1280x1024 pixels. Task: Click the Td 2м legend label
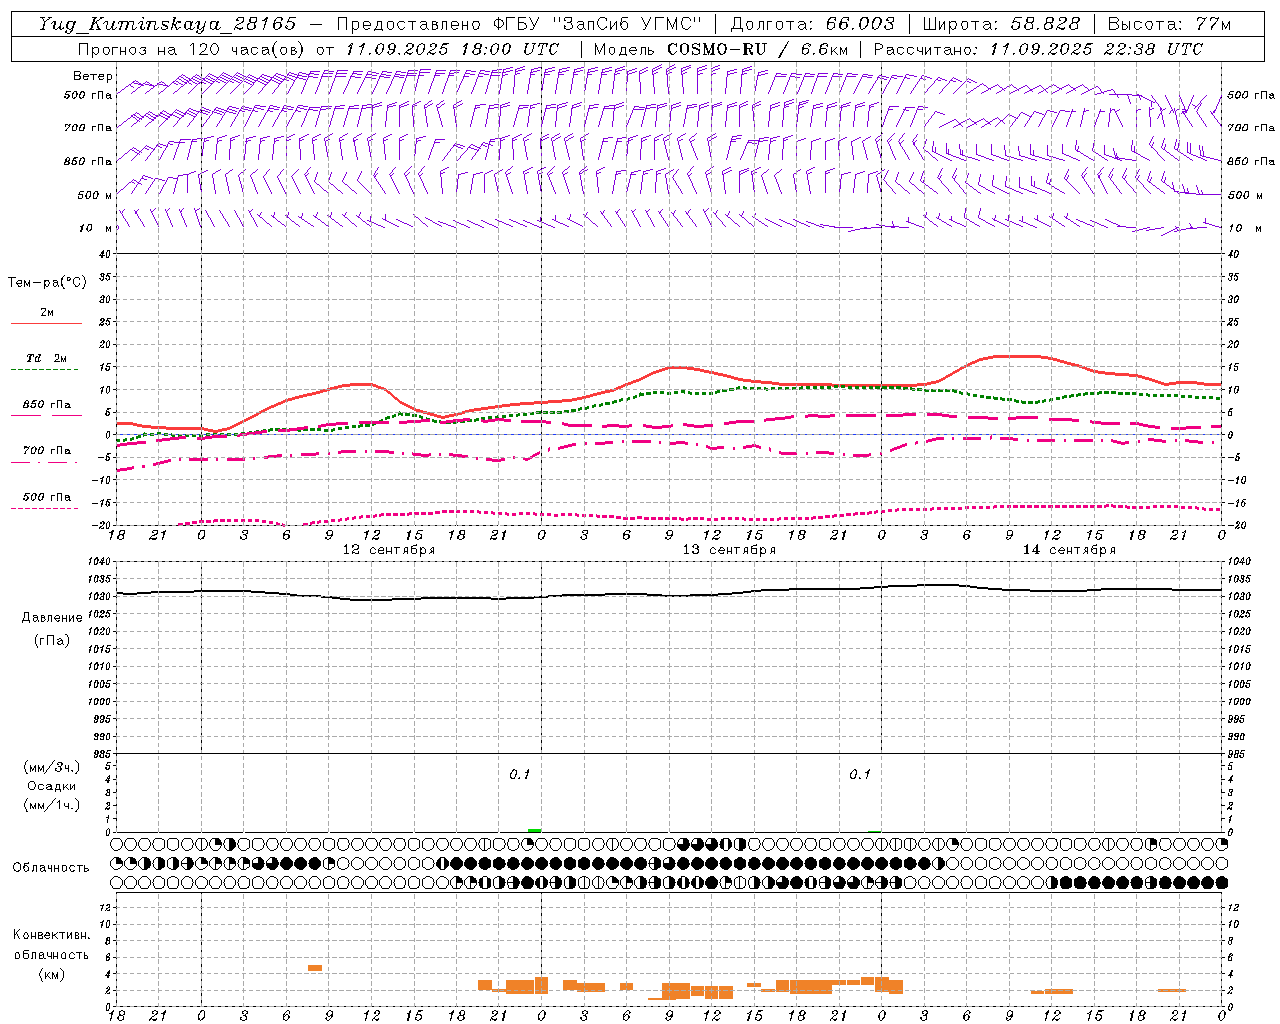point(47,358)
